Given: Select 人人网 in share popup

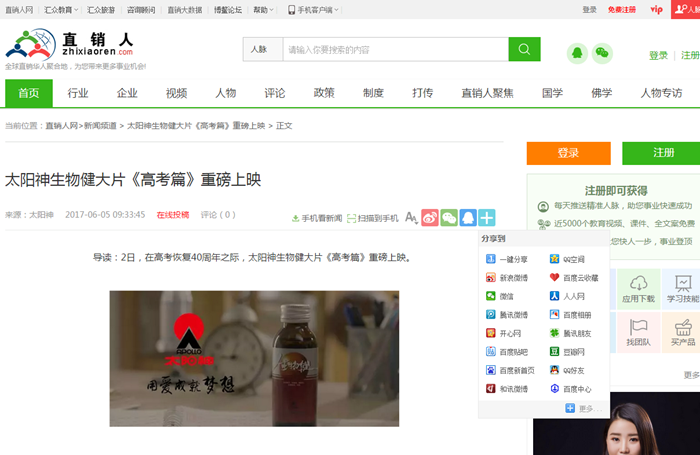Looking at the screenshot, I should [567, 296].
